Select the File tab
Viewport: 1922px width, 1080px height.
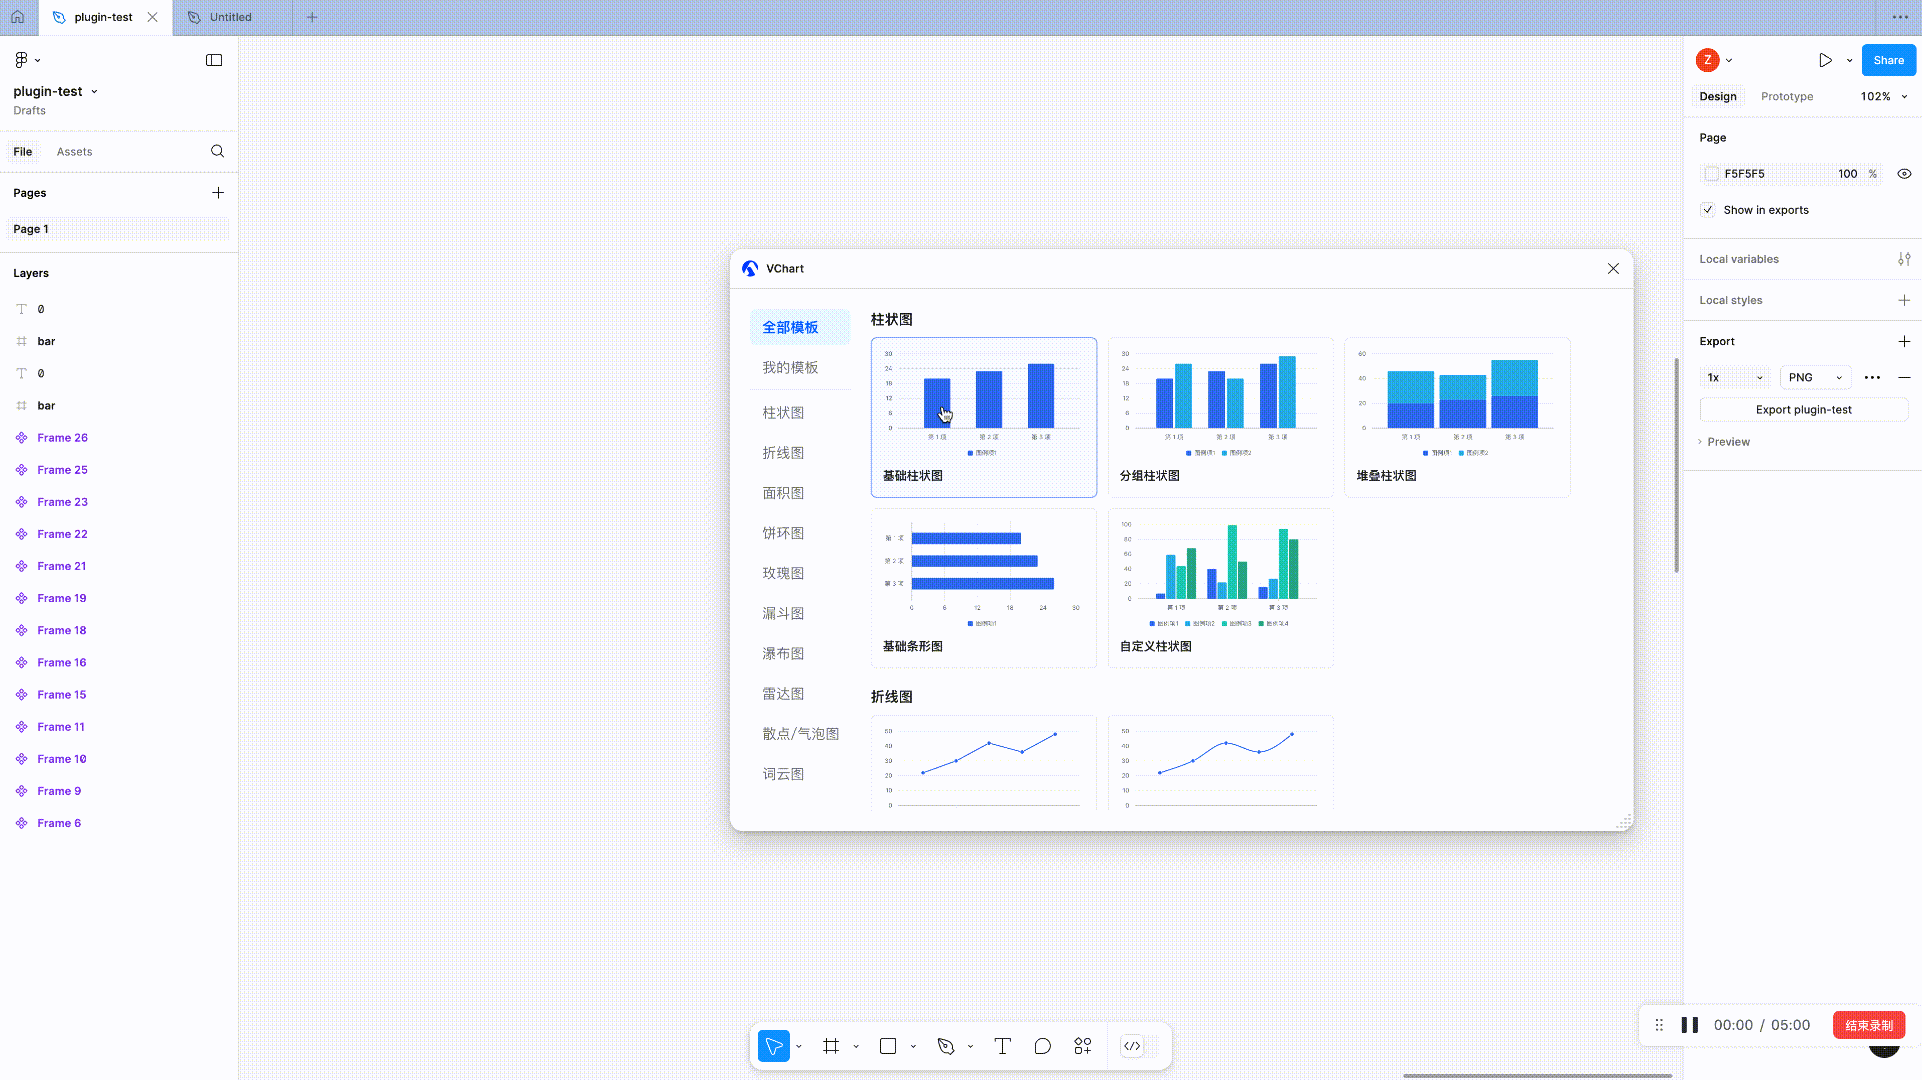click(23, 152)
